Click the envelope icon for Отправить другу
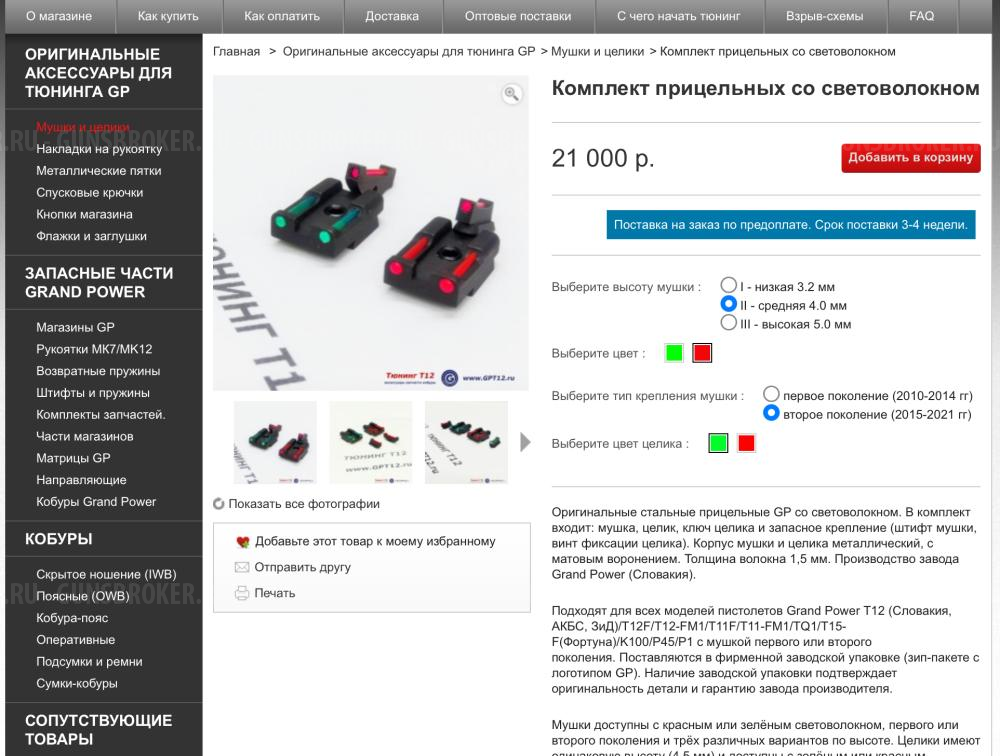The image size is (1000, 756). coord(242,567)
